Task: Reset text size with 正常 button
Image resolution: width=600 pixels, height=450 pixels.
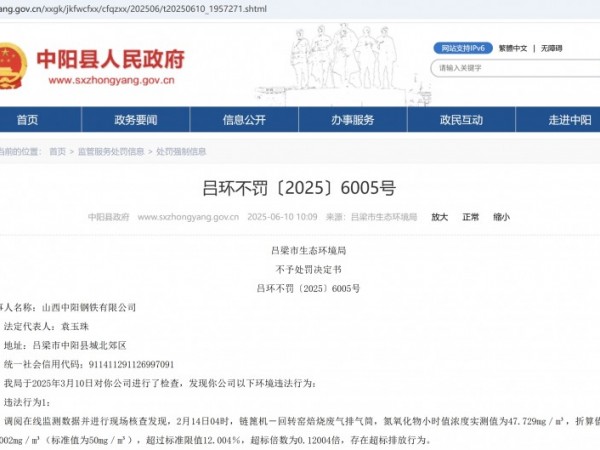Action: (x=470, y=217)
